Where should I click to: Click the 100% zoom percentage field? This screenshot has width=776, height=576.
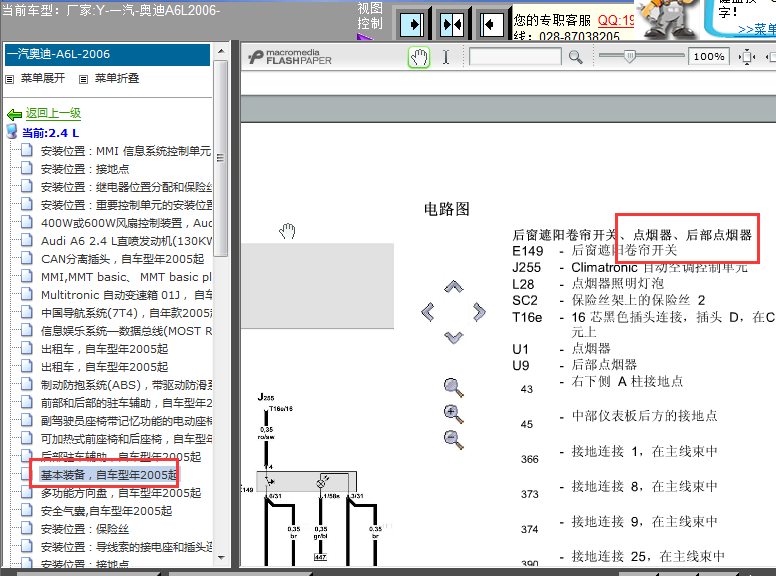[x=709, y=56]
